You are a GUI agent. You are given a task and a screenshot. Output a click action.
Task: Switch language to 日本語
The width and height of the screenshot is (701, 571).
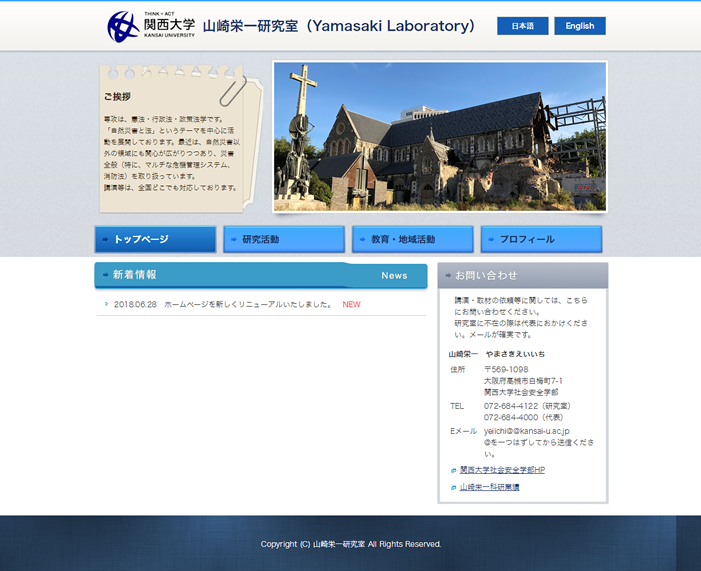[522, 26]
